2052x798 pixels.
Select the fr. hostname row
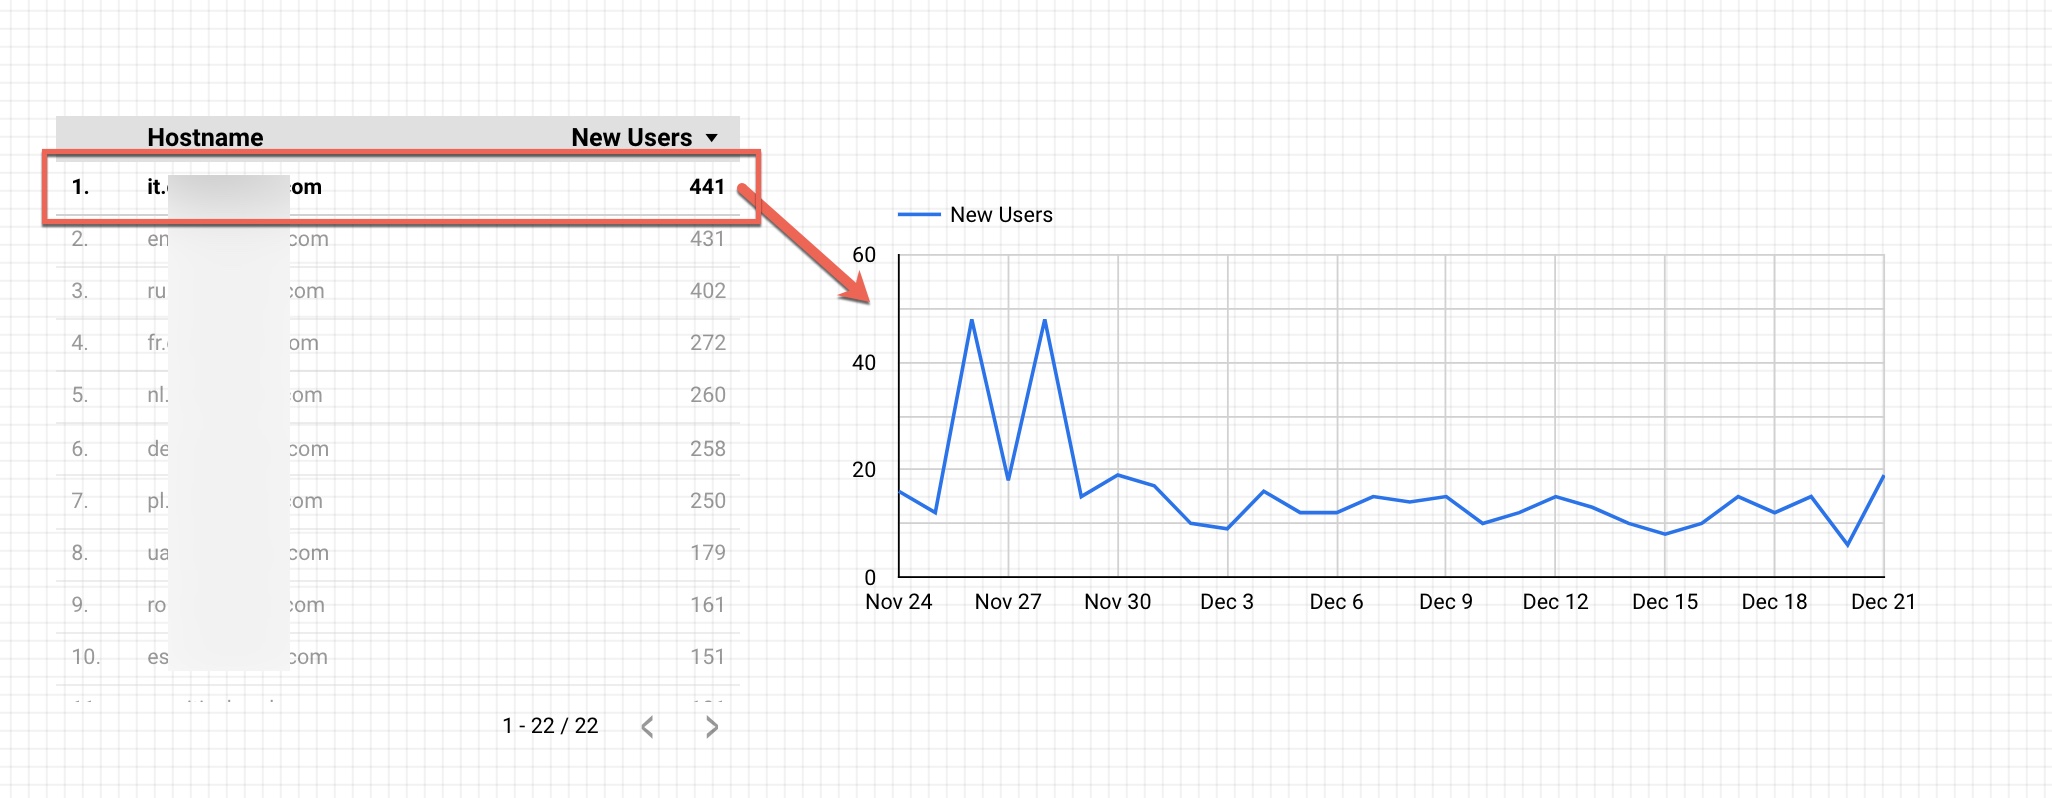pyautogui.click(x=400, y=343)
